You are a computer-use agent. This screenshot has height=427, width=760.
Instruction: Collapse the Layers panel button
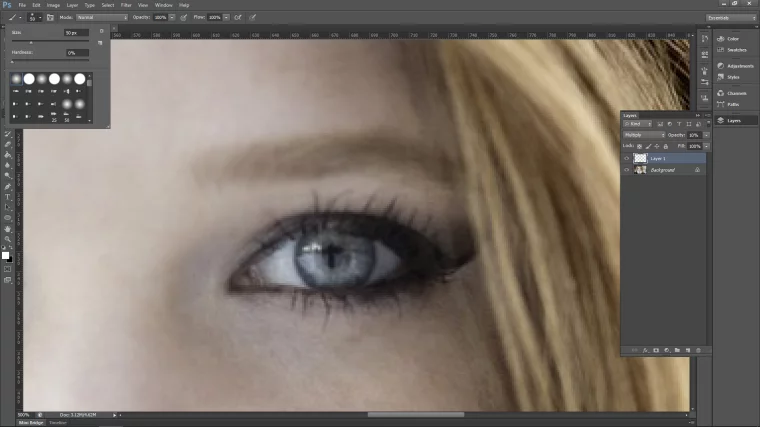[698, 115]
